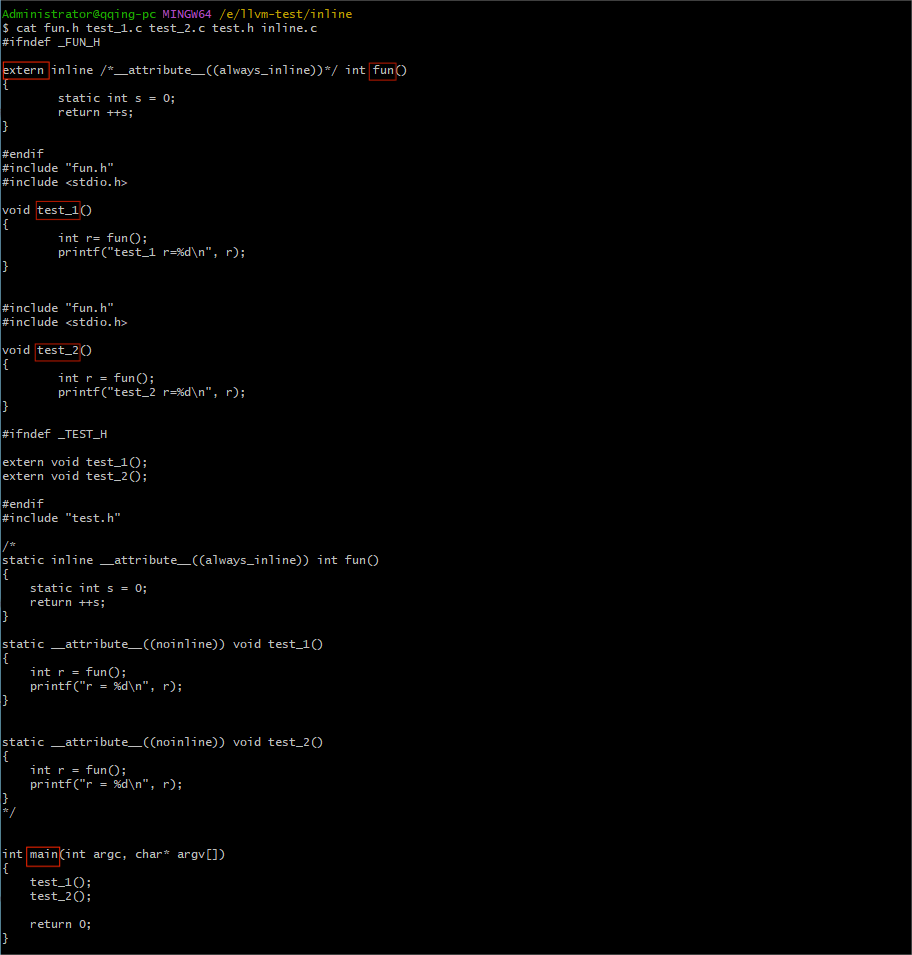Click the 'static int s = 0;' line near top

(x=116, y=98)
